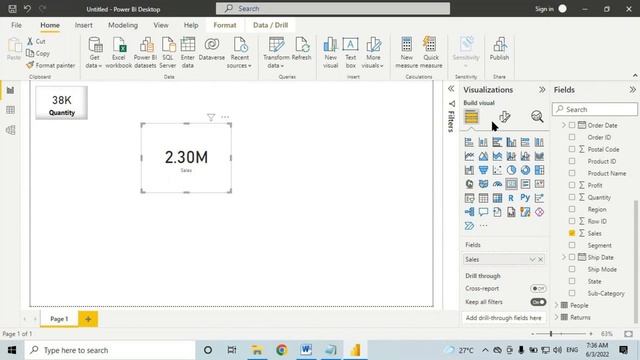
Task: Select the Pie chart visual
Action: pos(511,170)
